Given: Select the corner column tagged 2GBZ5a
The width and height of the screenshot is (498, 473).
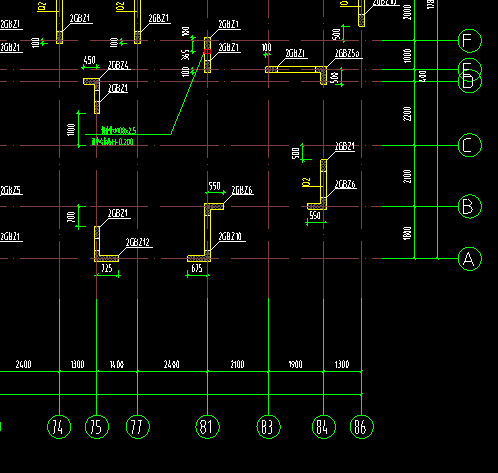Looking at the screenshot, I should click(322, 75).
